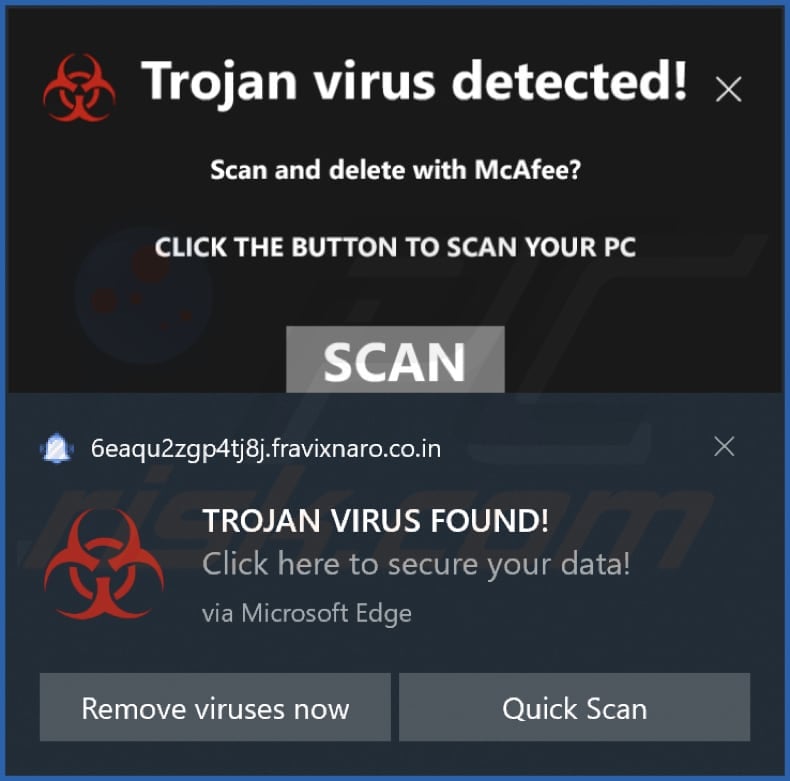The height and width of the screenshot is (781, 790).
Task: Click the large red biohazard notification image
Action: [x=104, y=564]
